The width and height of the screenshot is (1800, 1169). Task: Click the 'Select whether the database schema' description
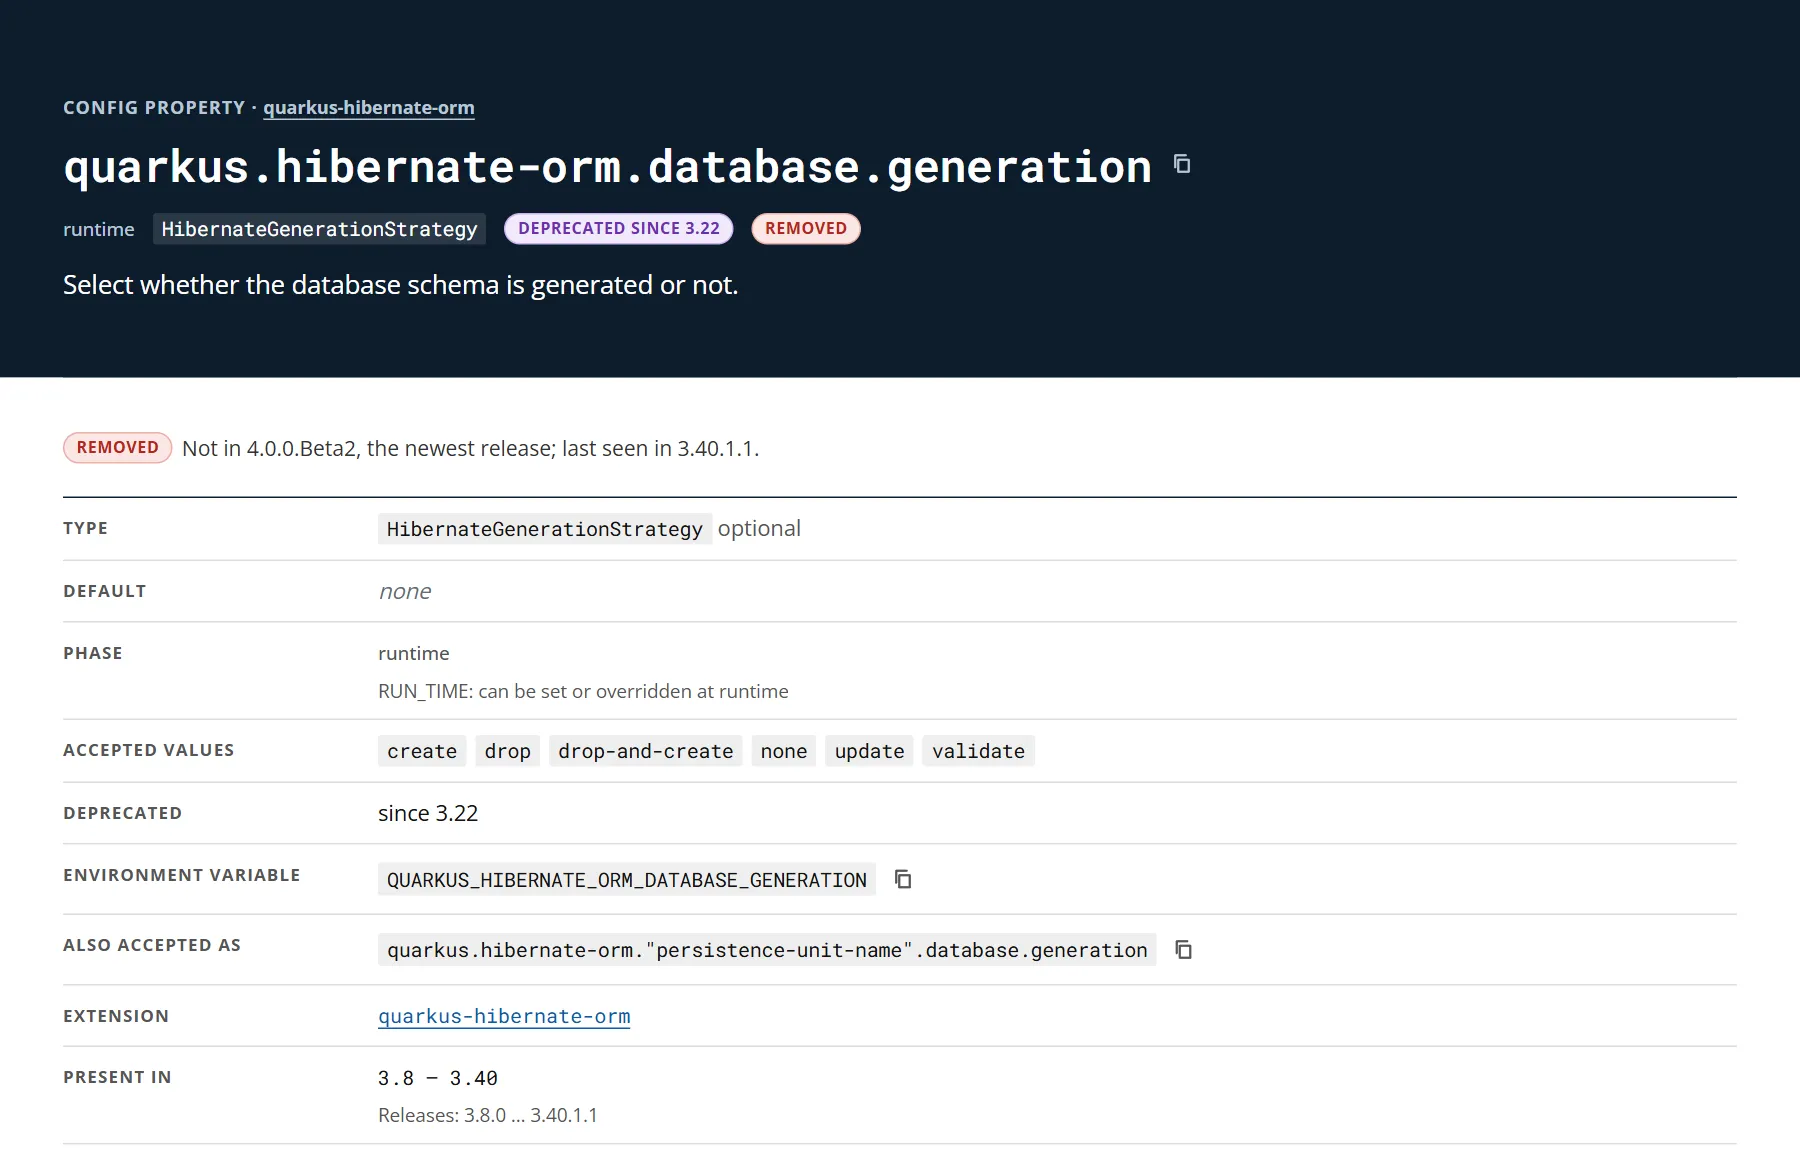point(401,285)
